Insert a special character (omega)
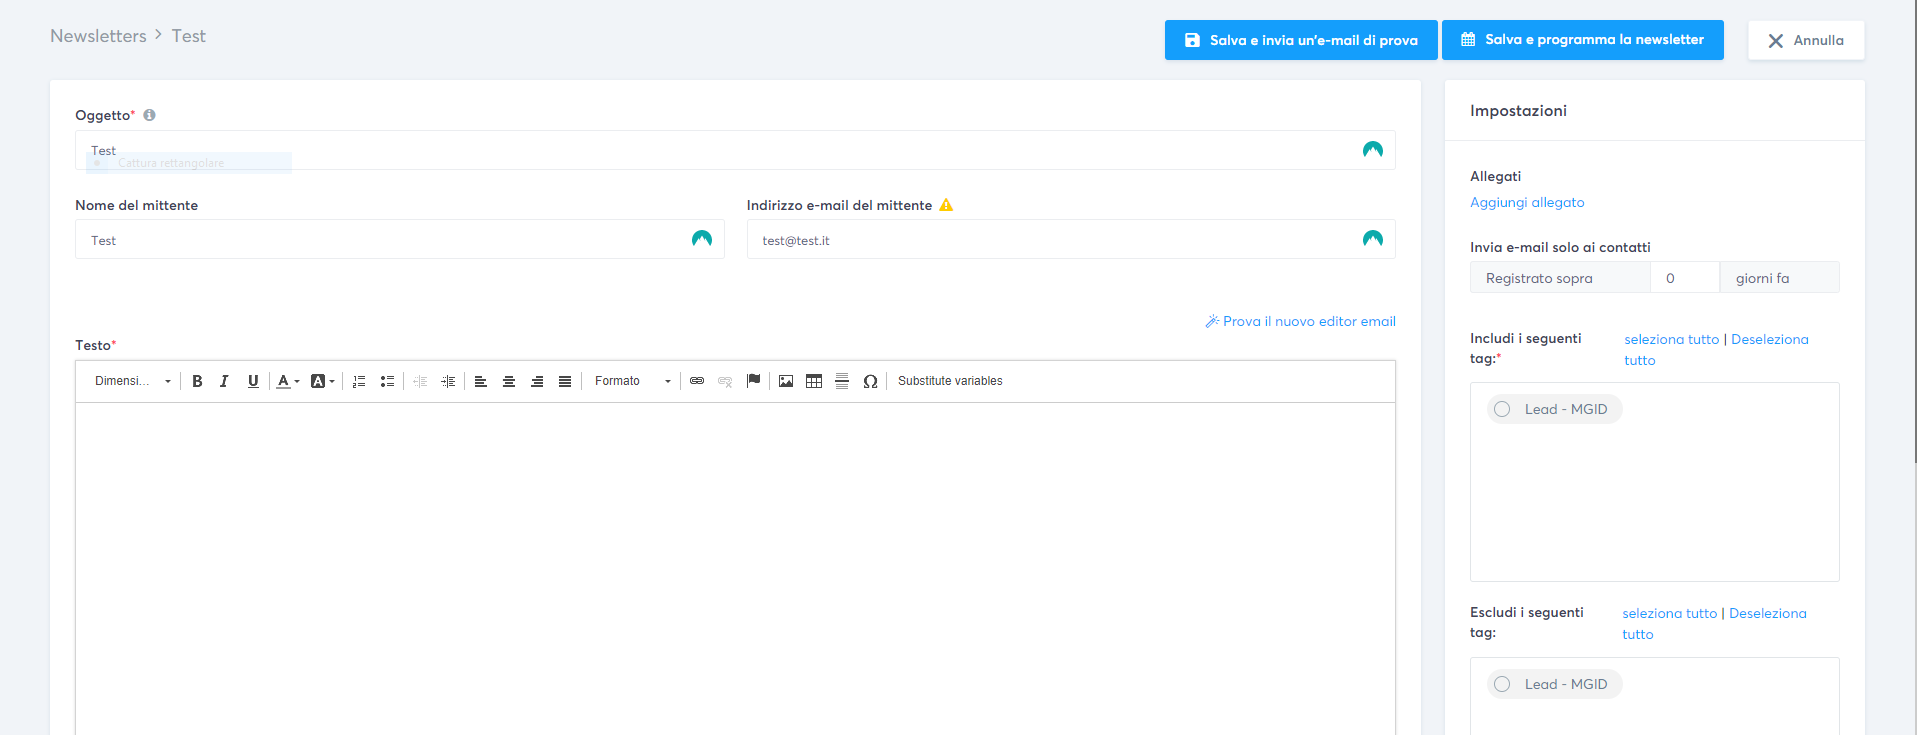 870,381
